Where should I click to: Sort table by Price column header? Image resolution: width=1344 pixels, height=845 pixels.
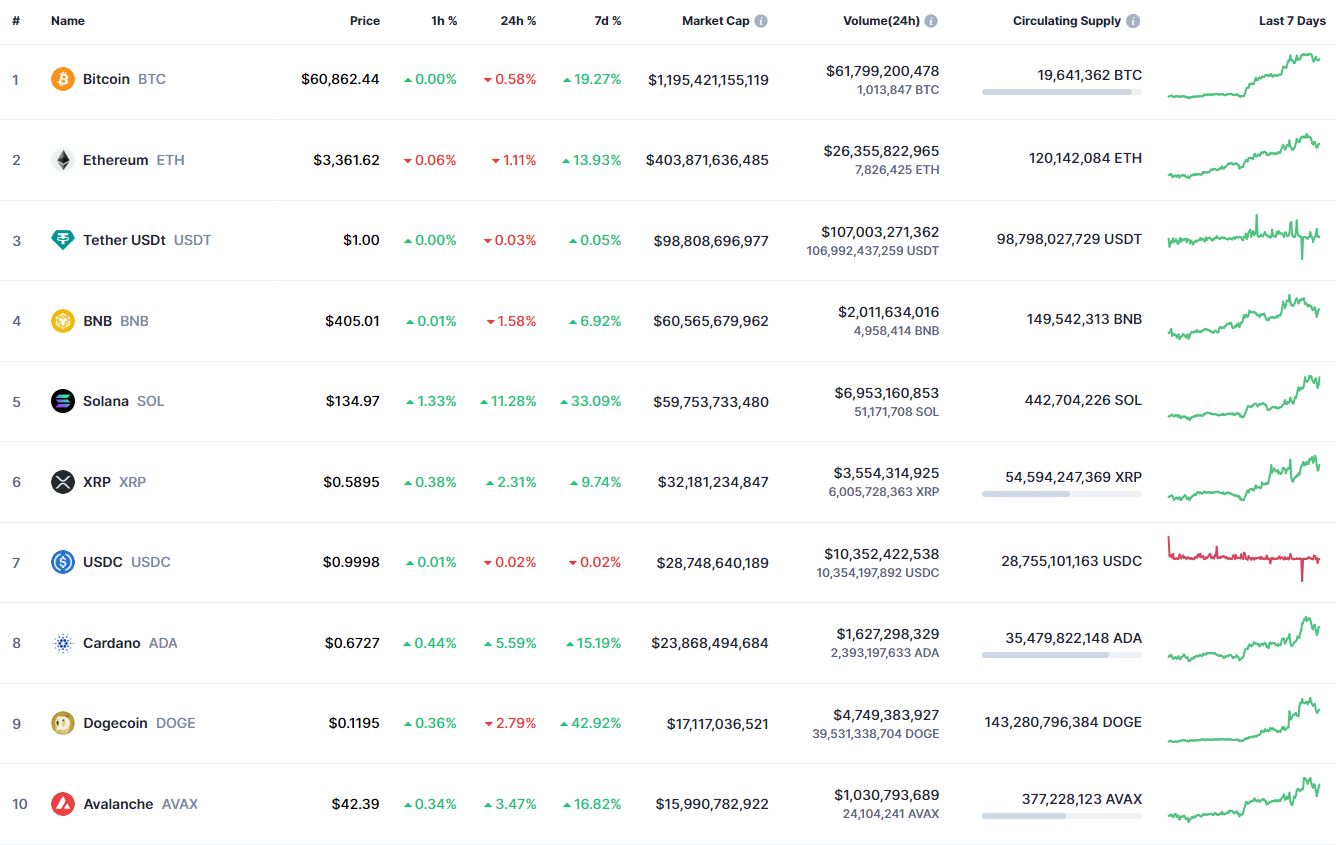click(365, 21)
